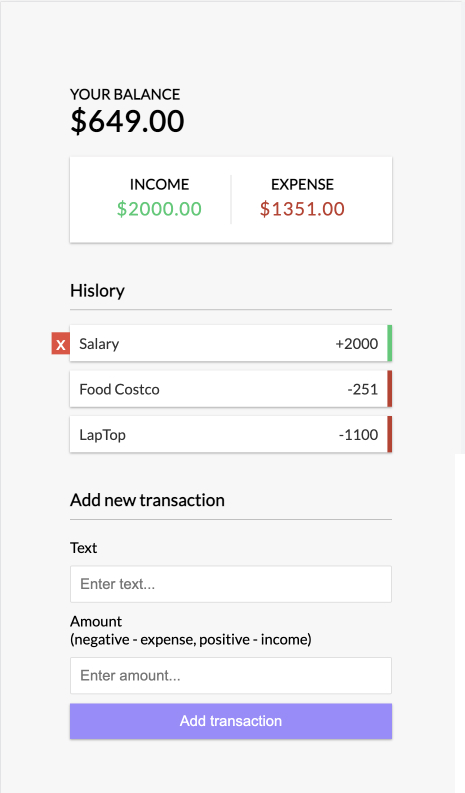465x793 pixels.
Task: Select the Salary history entry
Action: pos(231,343)
